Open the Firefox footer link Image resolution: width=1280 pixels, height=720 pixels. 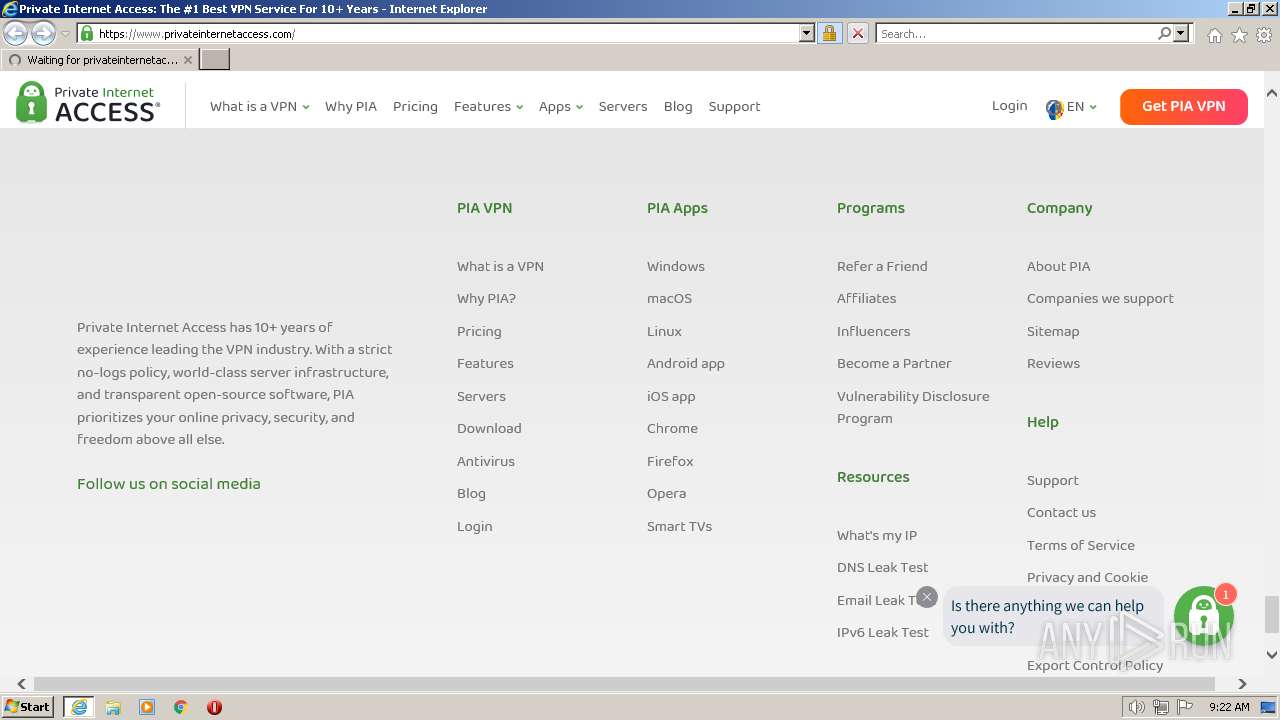coord(670,461)
